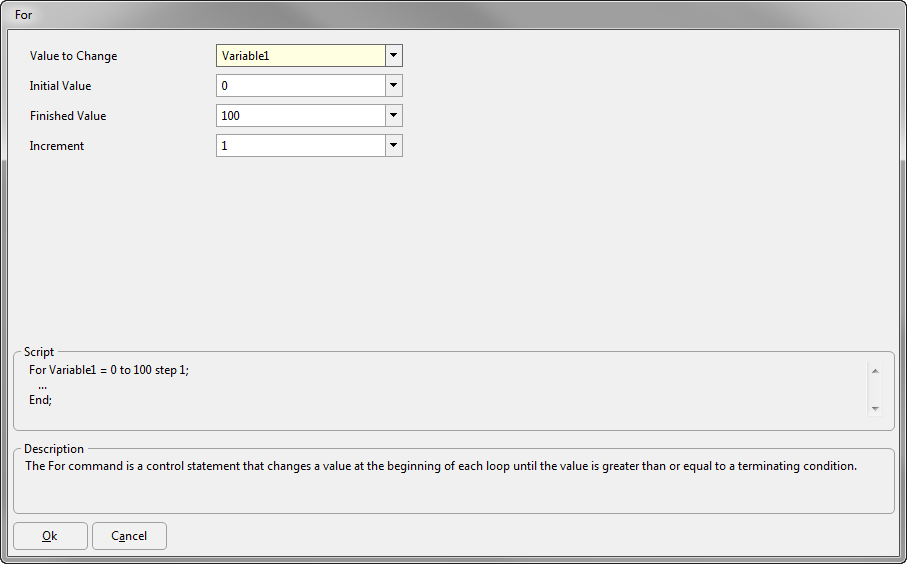
Task: Click the Value to Change label
Action: [x=73, y=56]
